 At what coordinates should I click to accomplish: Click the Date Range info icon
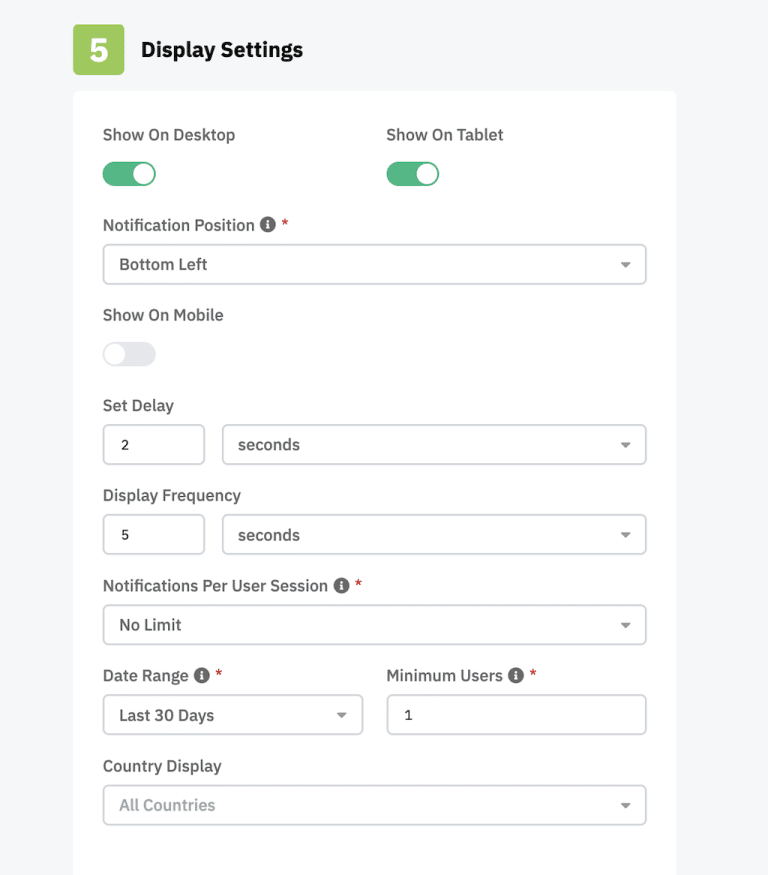point(201,675)
